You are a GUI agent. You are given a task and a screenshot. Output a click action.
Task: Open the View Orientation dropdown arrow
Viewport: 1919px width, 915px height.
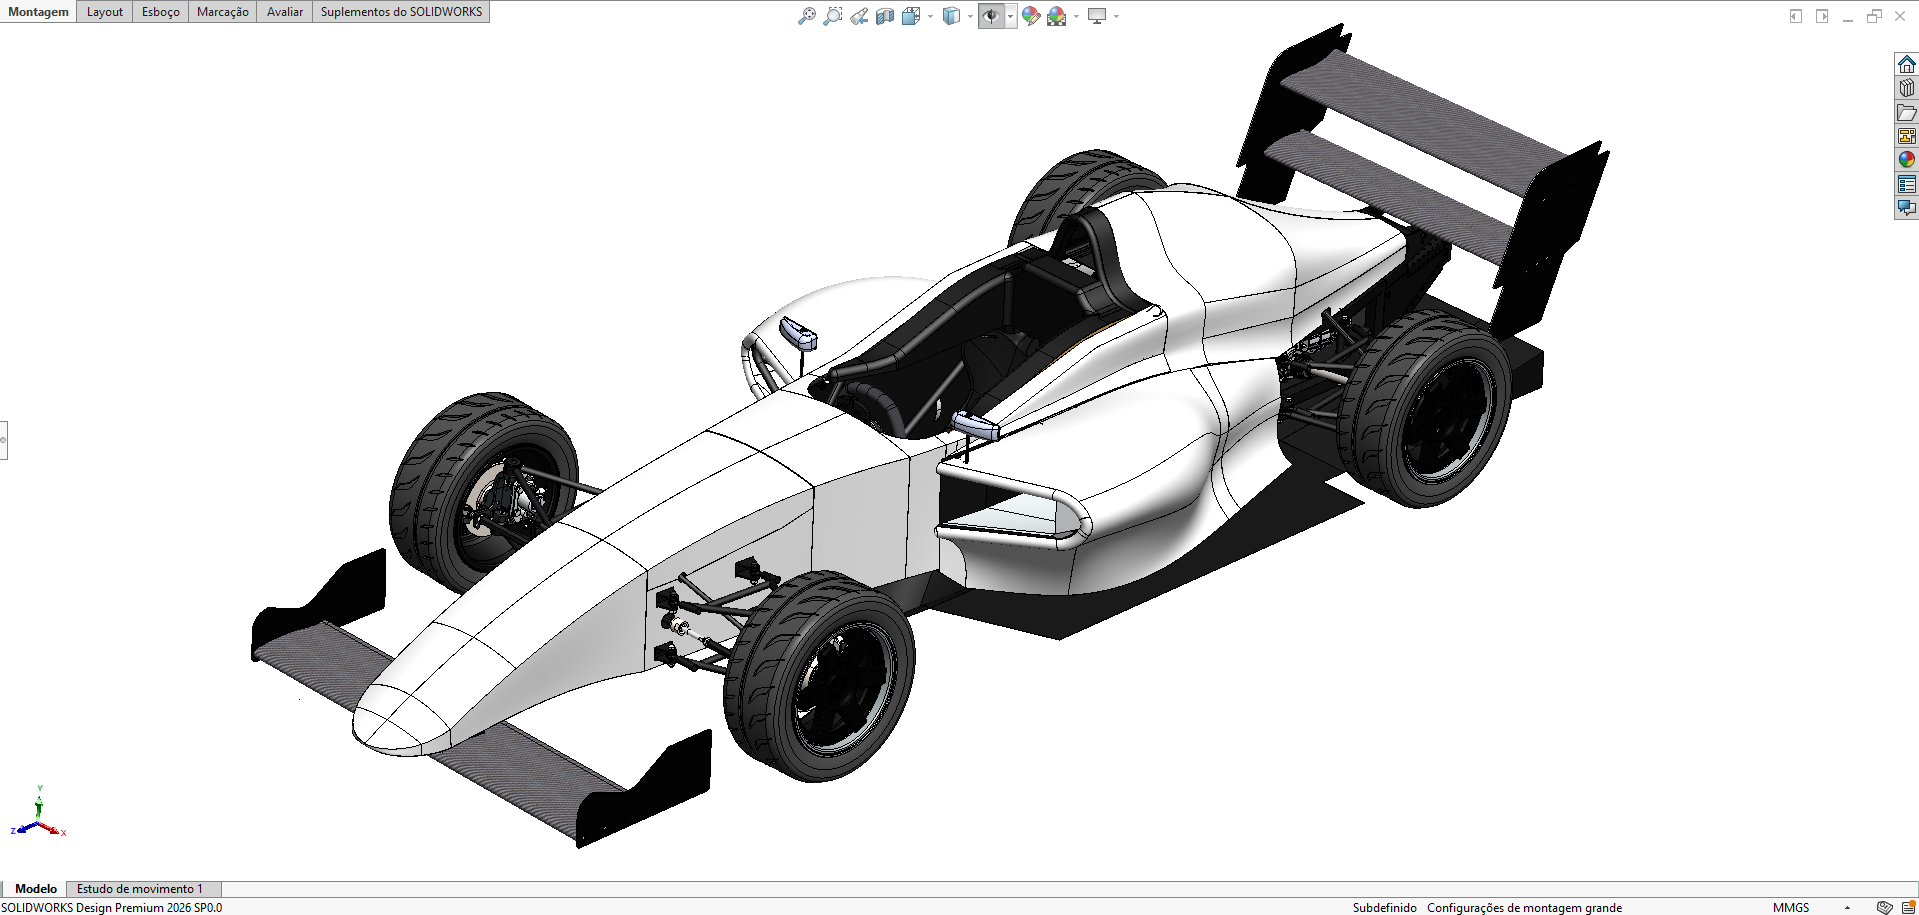click(930, 16)
